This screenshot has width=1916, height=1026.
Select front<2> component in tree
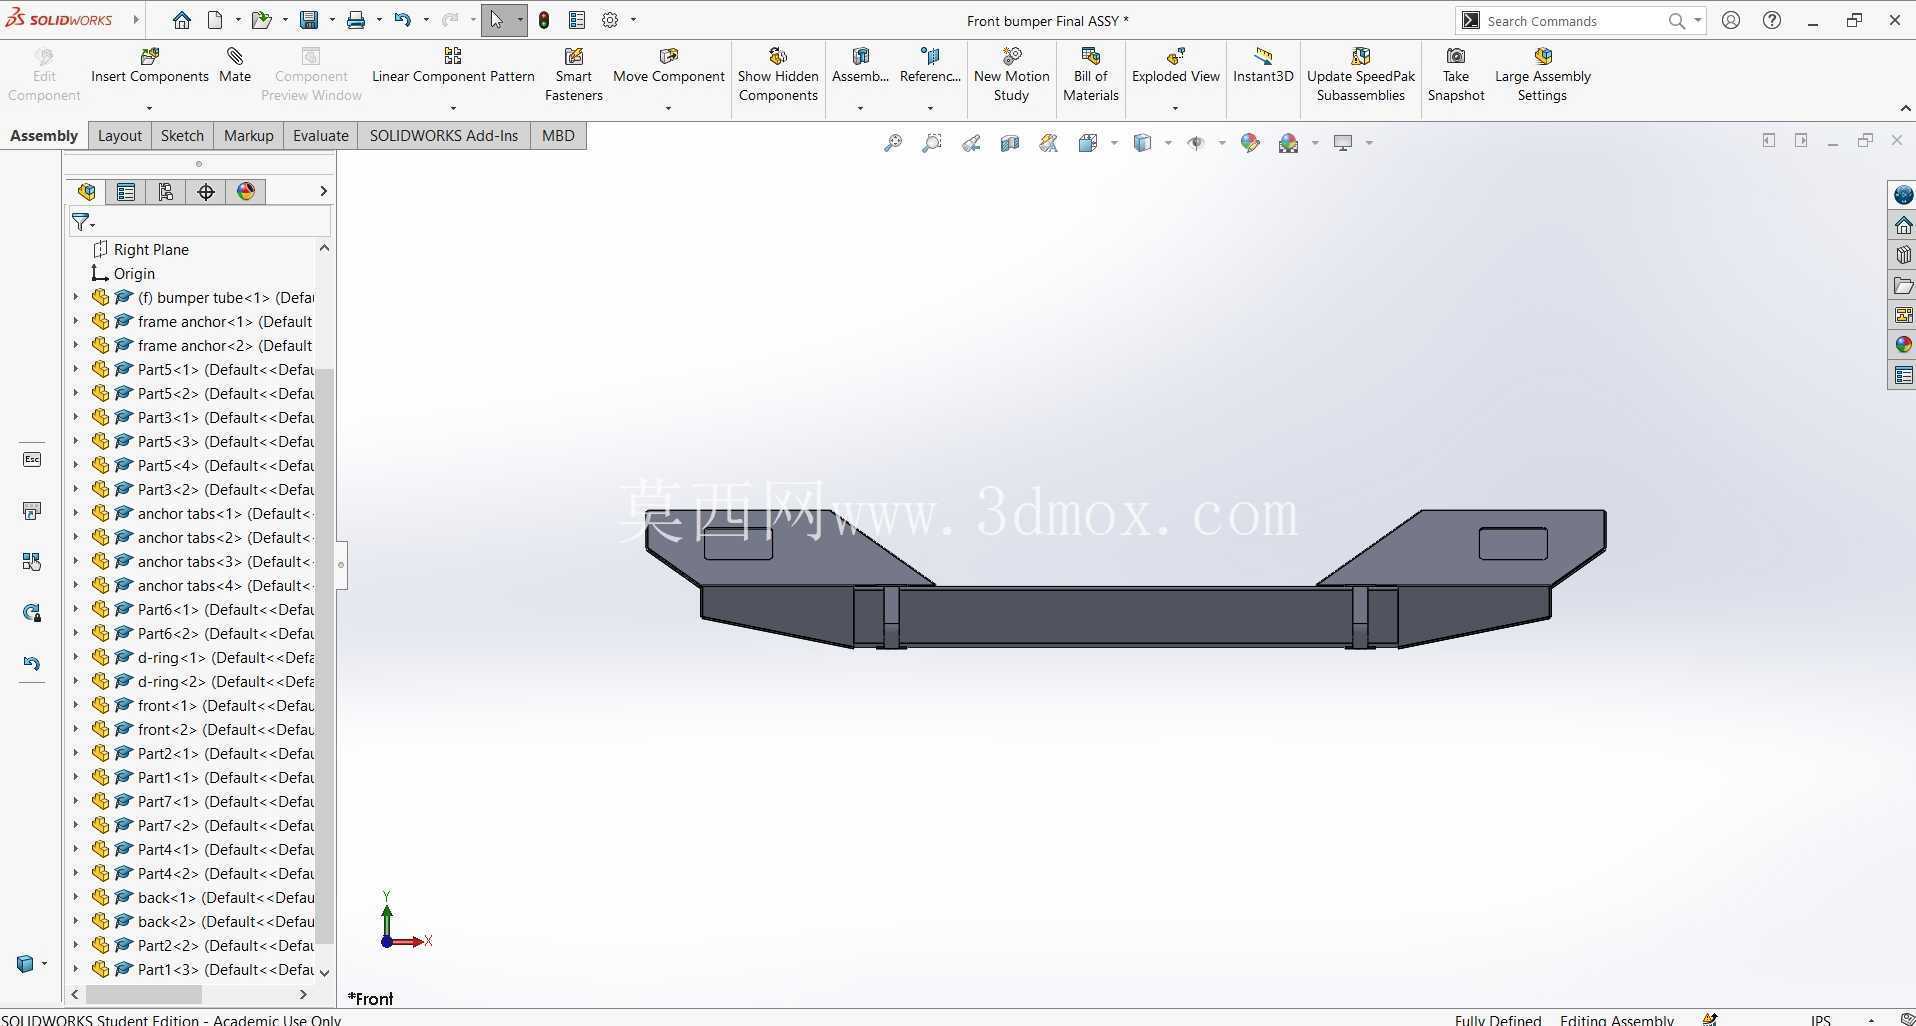[226, 729]
